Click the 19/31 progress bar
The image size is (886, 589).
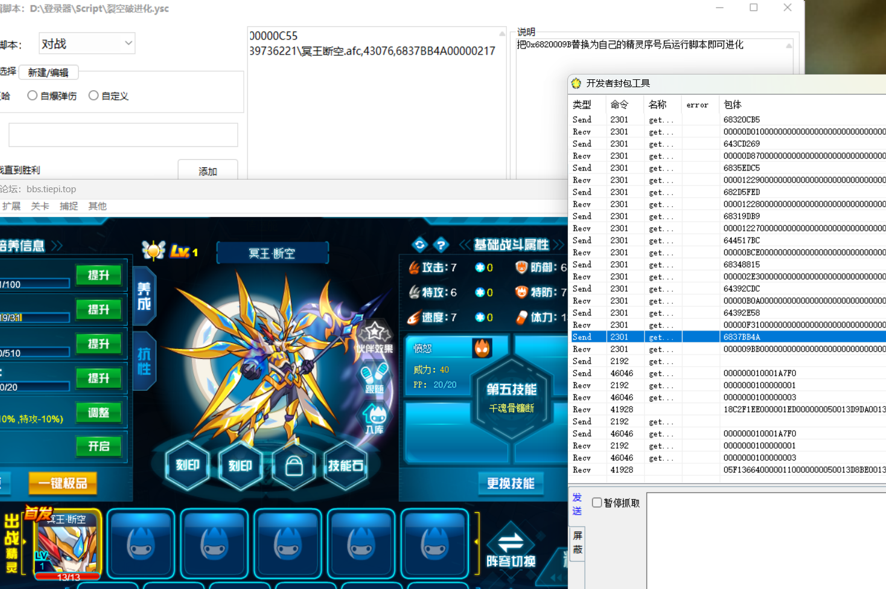[x=34, y=318]
